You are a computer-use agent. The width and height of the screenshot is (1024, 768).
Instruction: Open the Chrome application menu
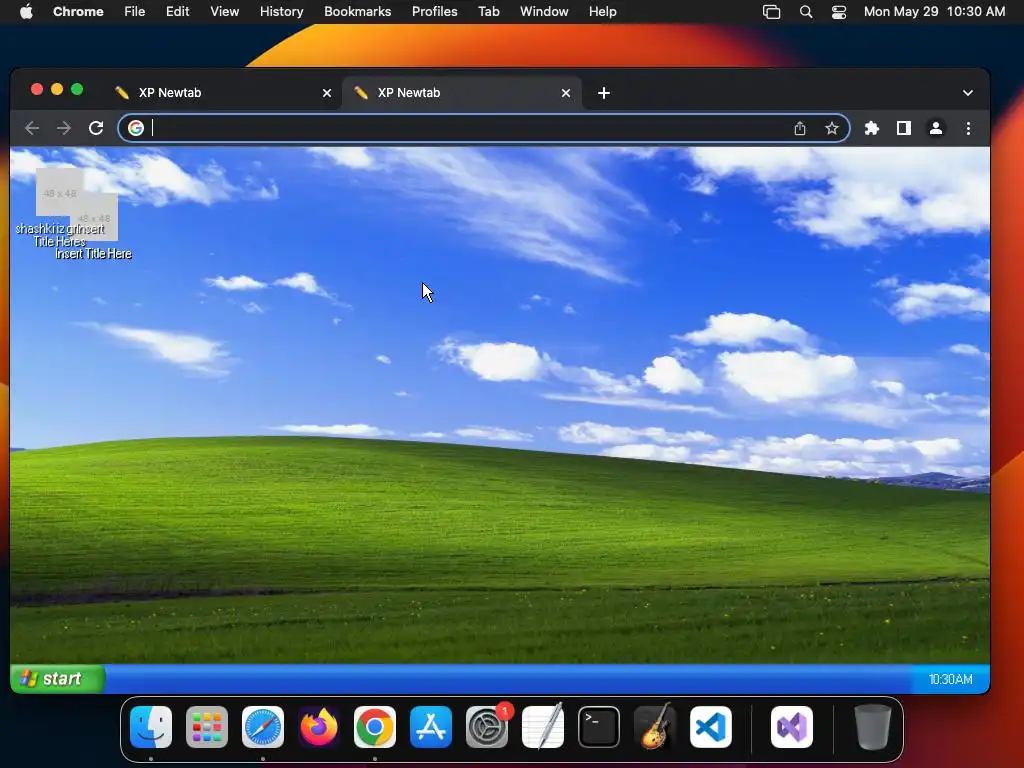78,11
